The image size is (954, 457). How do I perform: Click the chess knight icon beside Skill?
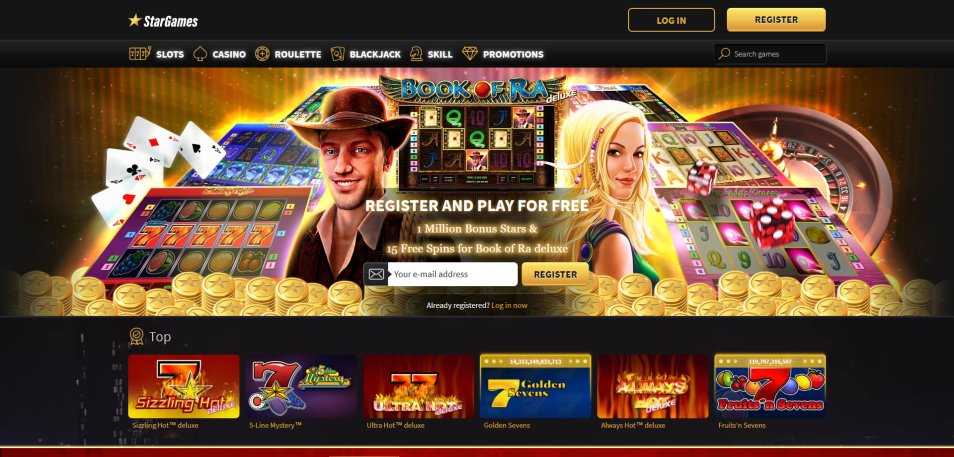tap(416, 54)
